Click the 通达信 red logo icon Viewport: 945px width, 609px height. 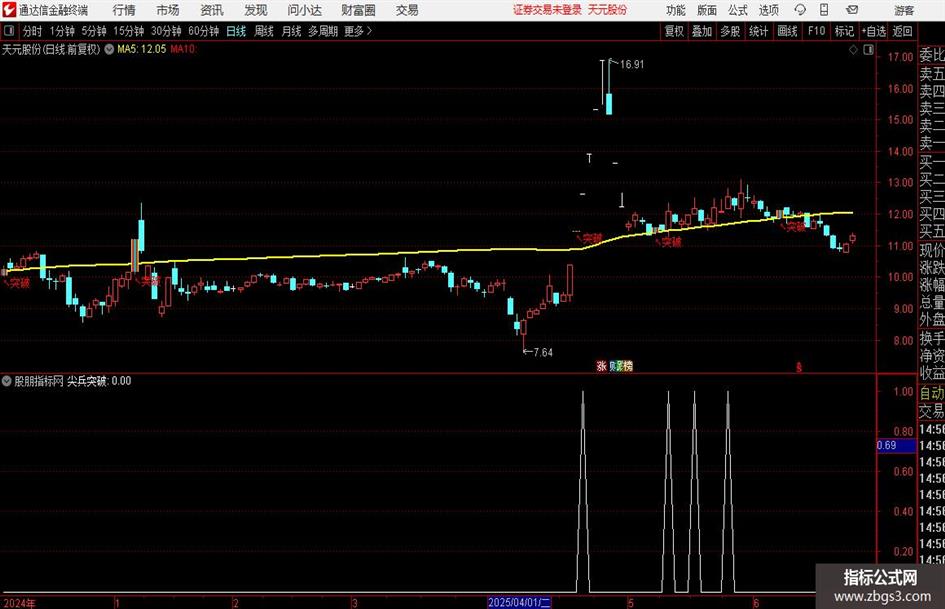pos(9,10)
